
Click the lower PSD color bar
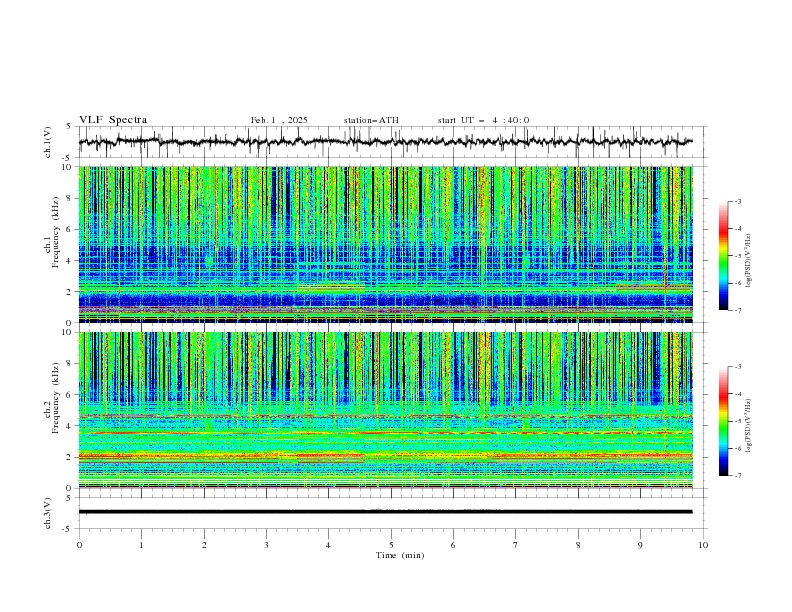[x=723, y=421]
